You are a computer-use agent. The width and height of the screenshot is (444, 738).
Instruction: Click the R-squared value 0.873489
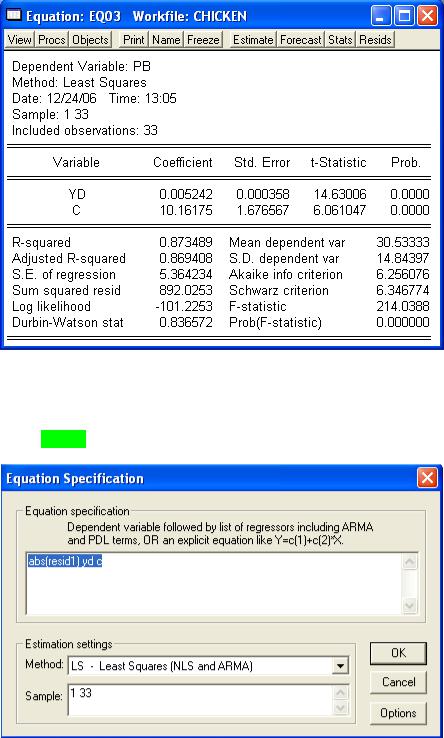coord(186,243)
